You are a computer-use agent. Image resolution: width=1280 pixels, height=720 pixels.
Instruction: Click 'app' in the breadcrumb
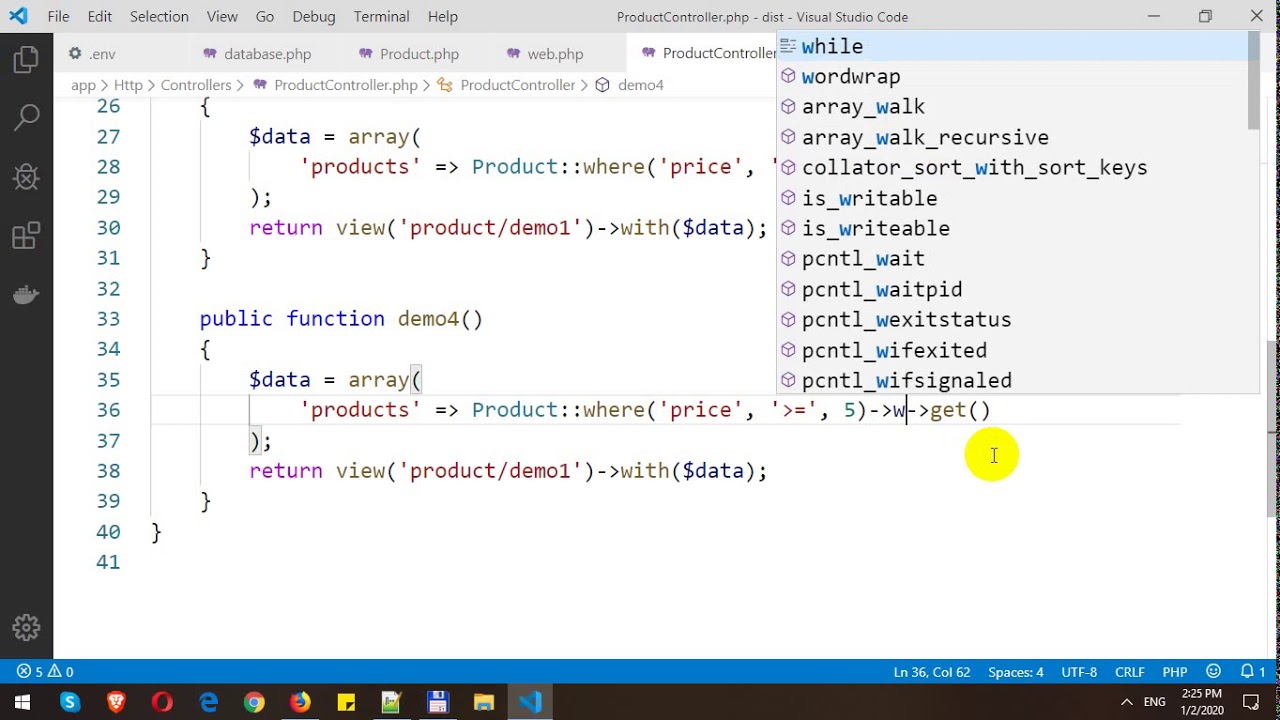pyautogui.click(x=83, y=85)
